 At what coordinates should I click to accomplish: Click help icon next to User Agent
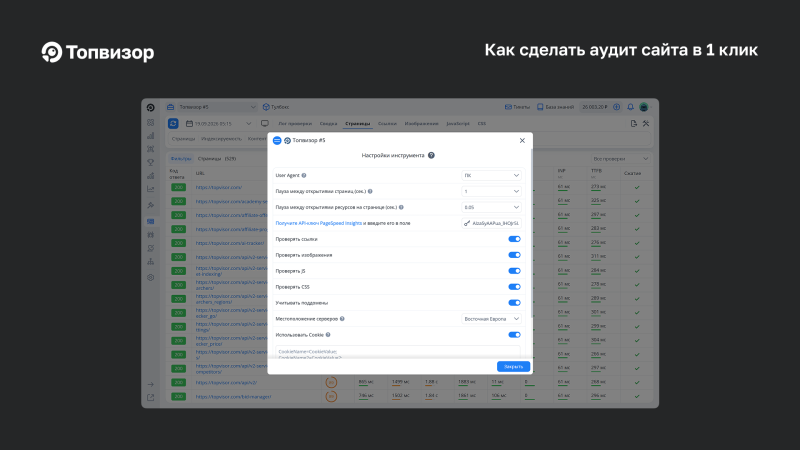(304, 176)
